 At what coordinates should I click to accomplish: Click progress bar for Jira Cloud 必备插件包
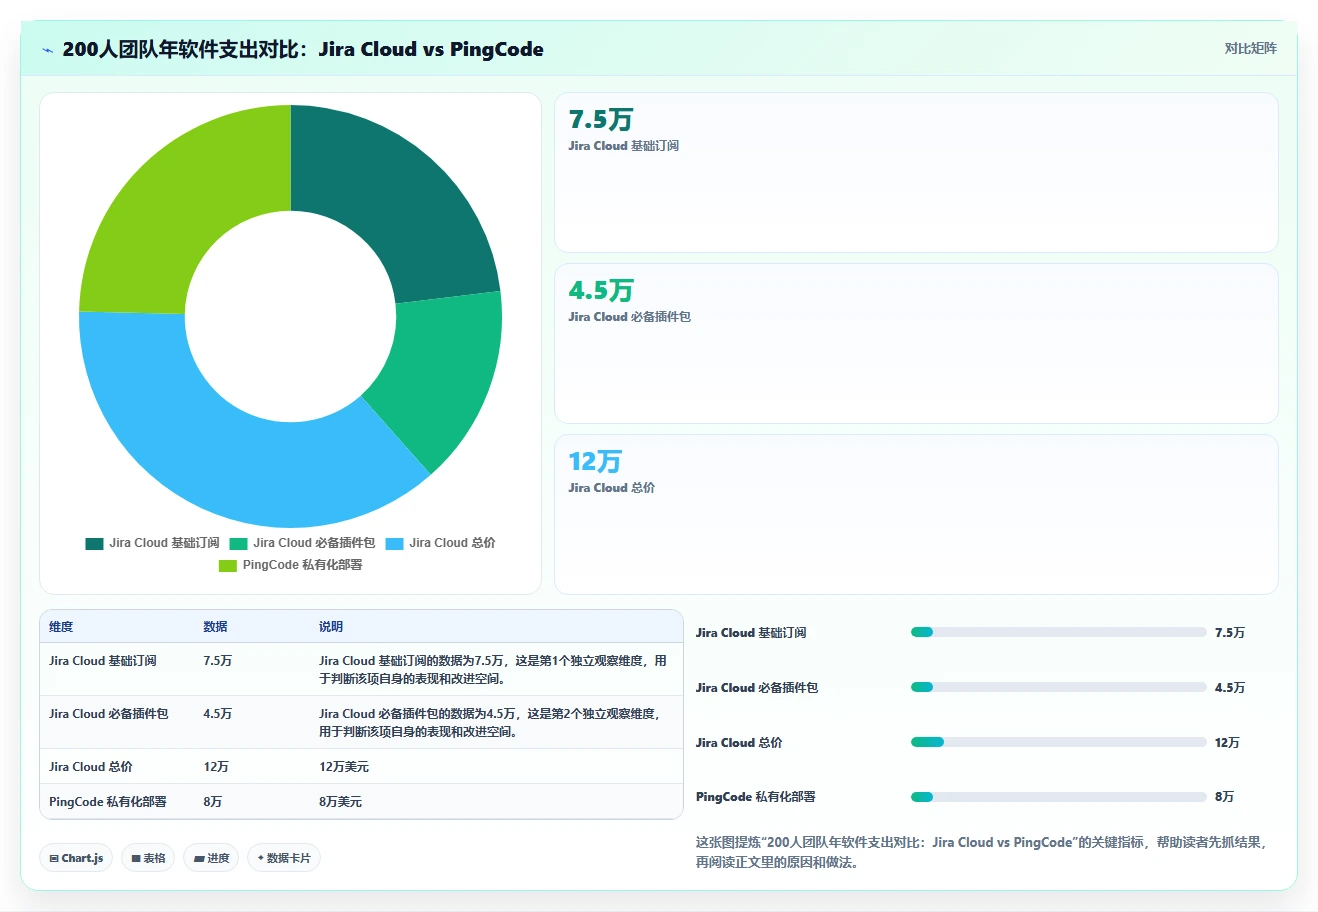[1058, 687]
